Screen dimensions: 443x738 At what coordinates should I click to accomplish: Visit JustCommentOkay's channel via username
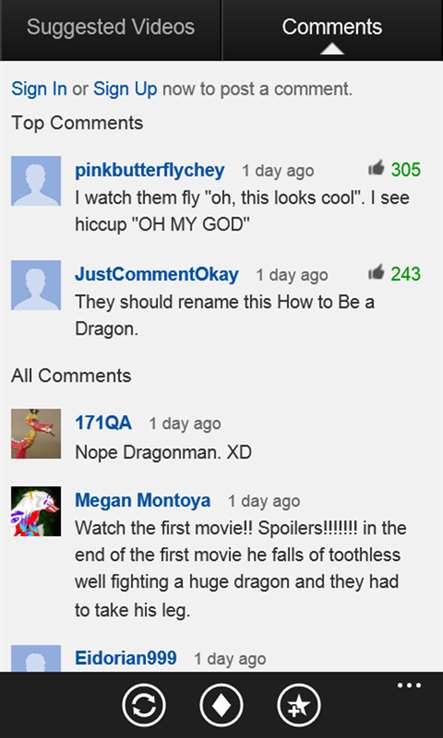click(x=157, y=275)
